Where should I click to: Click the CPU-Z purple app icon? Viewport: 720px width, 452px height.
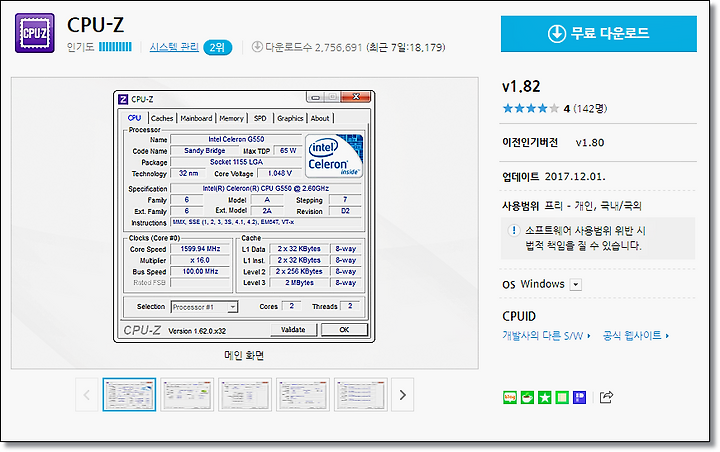pyautogui.click(x=35, y=33)
